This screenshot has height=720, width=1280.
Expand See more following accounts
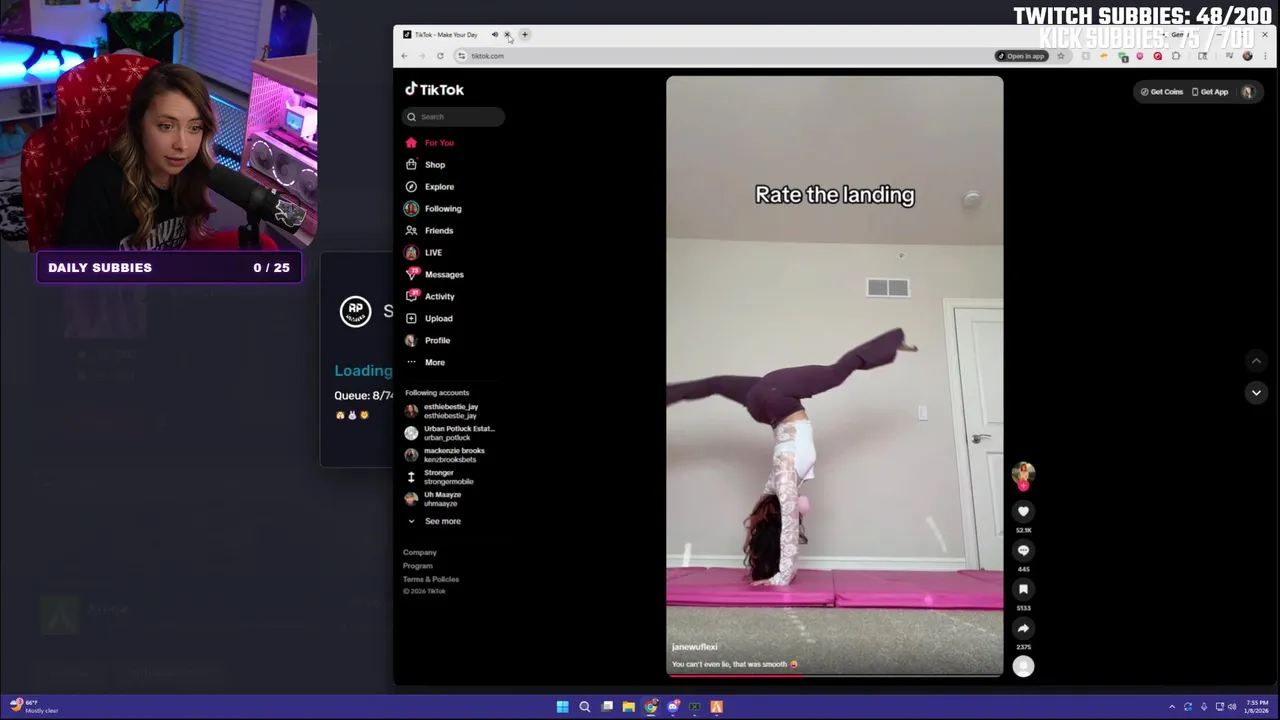(x=434, y=521)
